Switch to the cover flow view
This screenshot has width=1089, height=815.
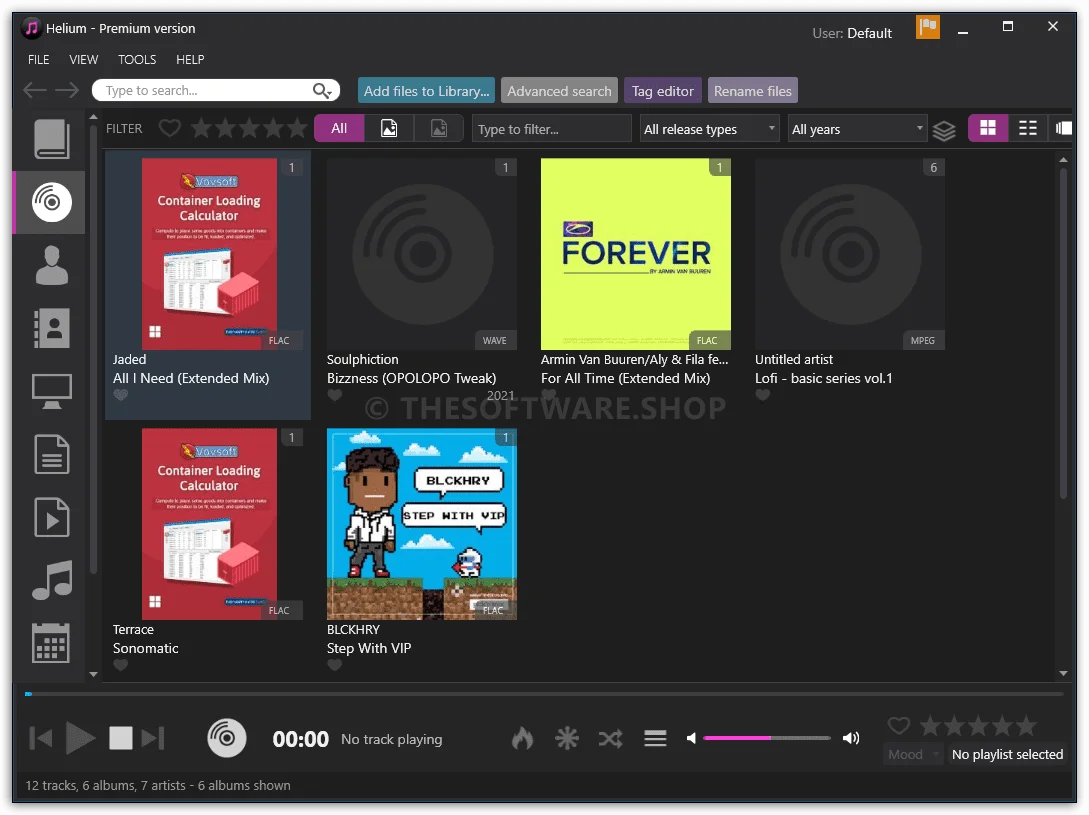(1063, 128)
